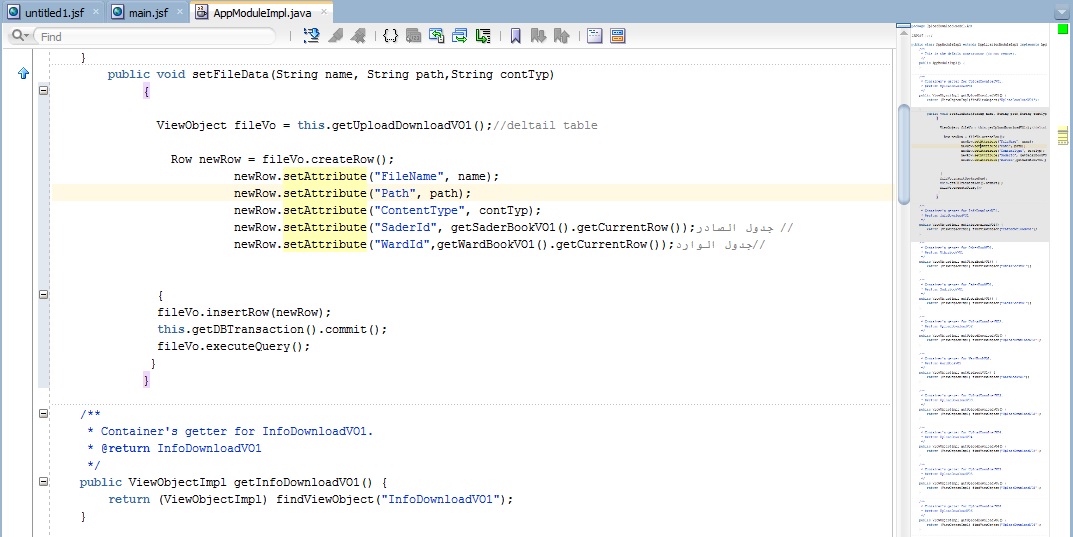The width and height of the screenshot is (1073, 537).
Task: Collapse the getInfoDownloadVO1 method
Action: (43, 482)
